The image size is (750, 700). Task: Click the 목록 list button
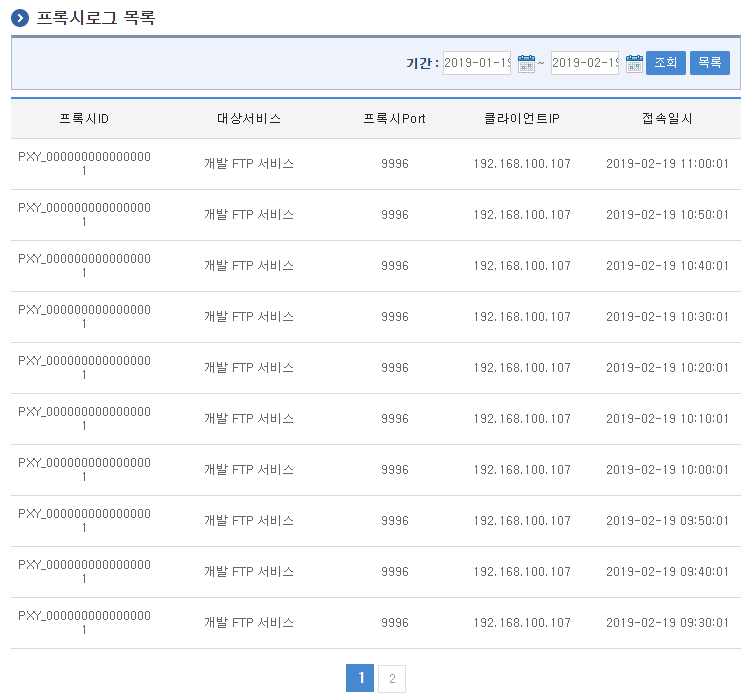709,63
